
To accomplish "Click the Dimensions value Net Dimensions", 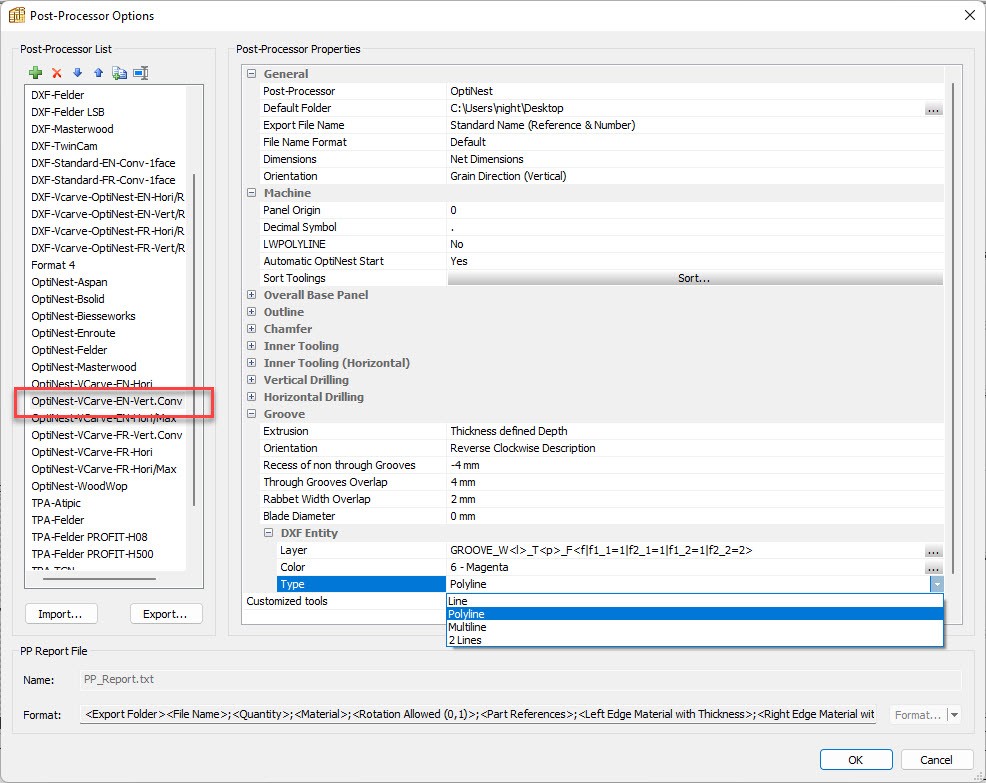I will coord(487,159).
